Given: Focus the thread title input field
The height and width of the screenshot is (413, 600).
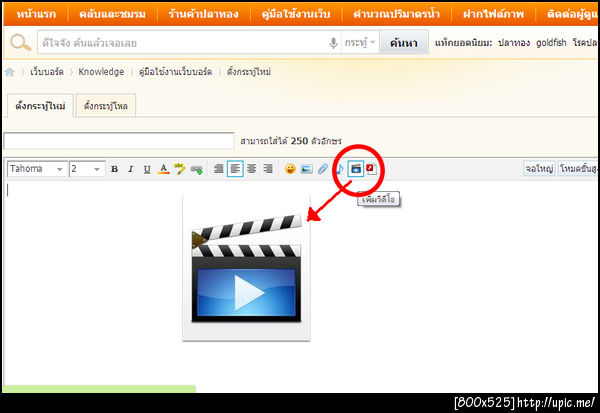Looking at the screenshot, I should [x=119, y=141].
